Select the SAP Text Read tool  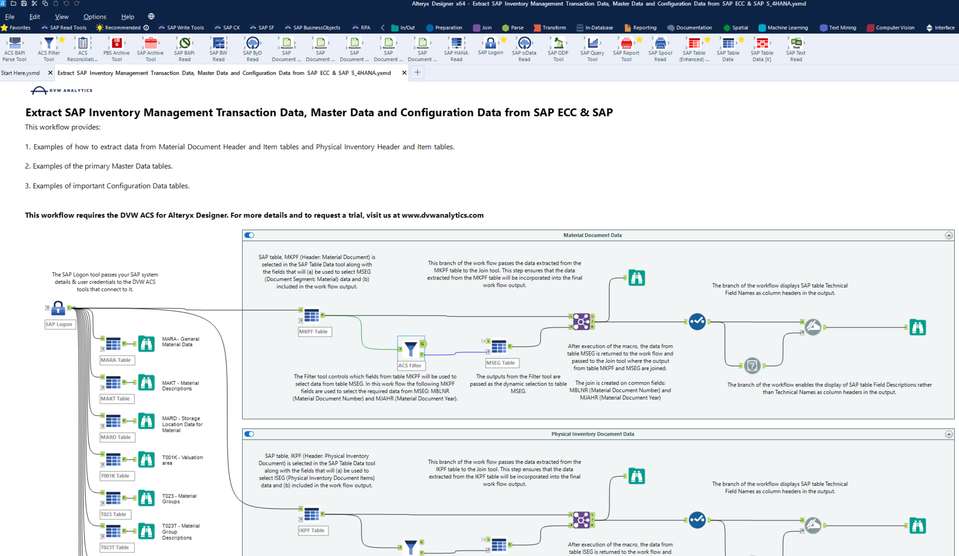(x=796, y=43)
